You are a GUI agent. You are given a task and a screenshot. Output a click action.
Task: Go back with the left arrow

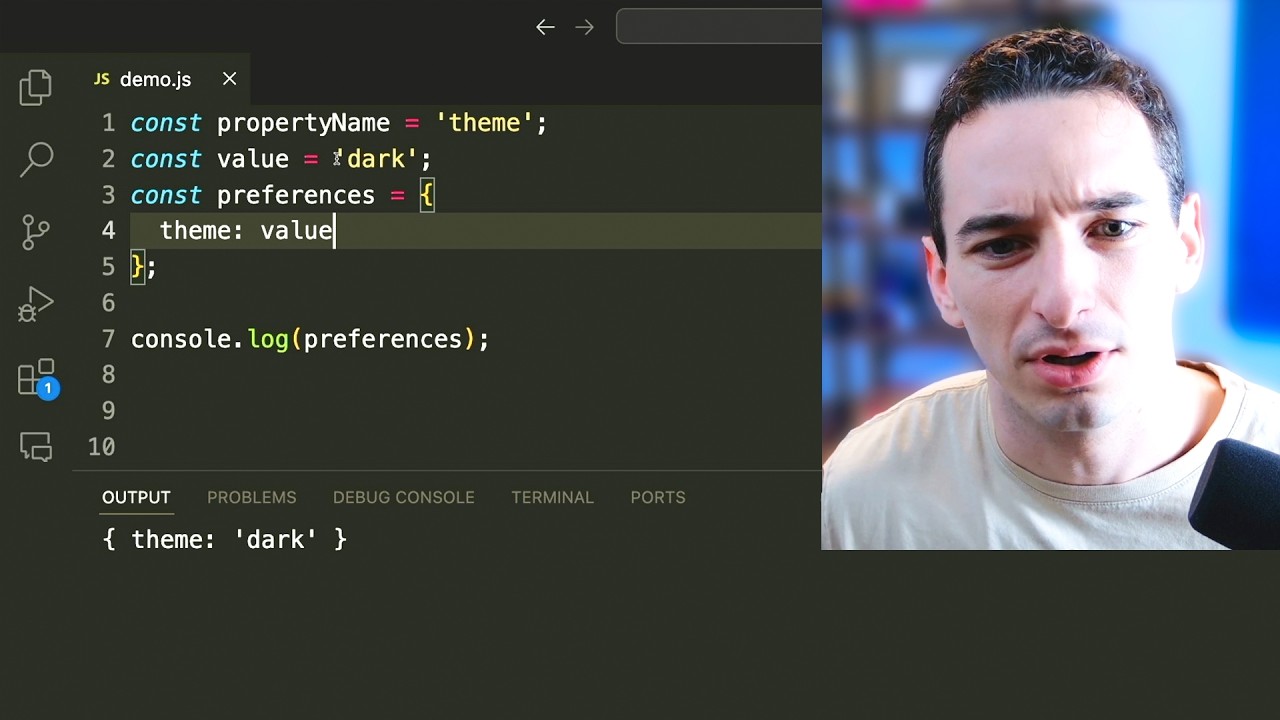click(x=545, y=27)
